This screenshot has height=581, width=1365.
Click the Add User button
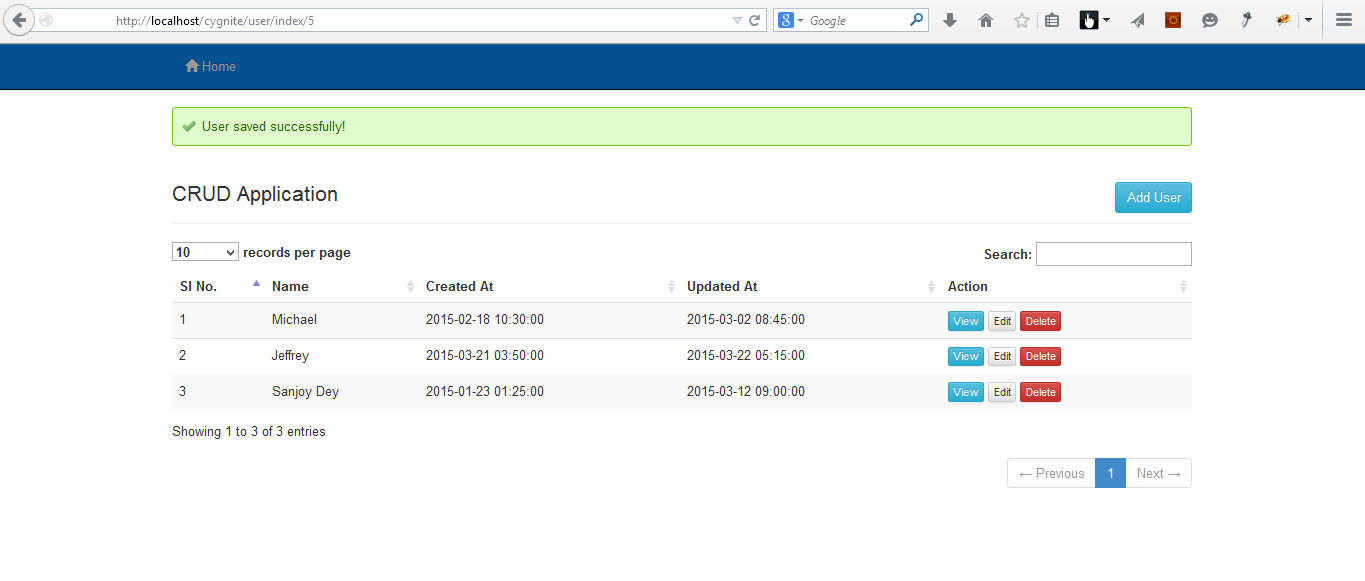point(1152,197)
